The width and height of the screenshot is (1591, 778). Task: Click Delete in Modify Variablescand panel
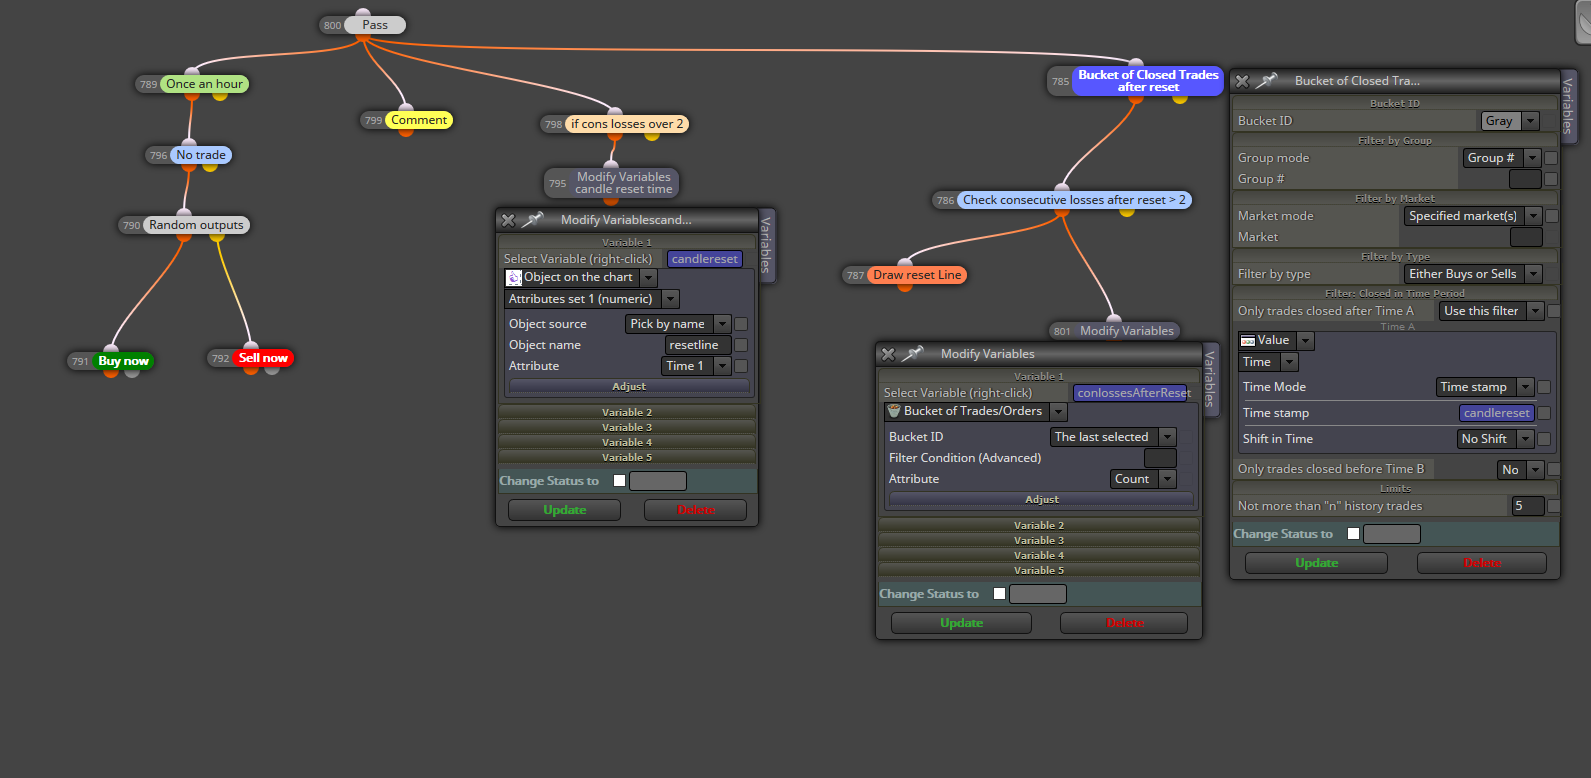(696, 510)
